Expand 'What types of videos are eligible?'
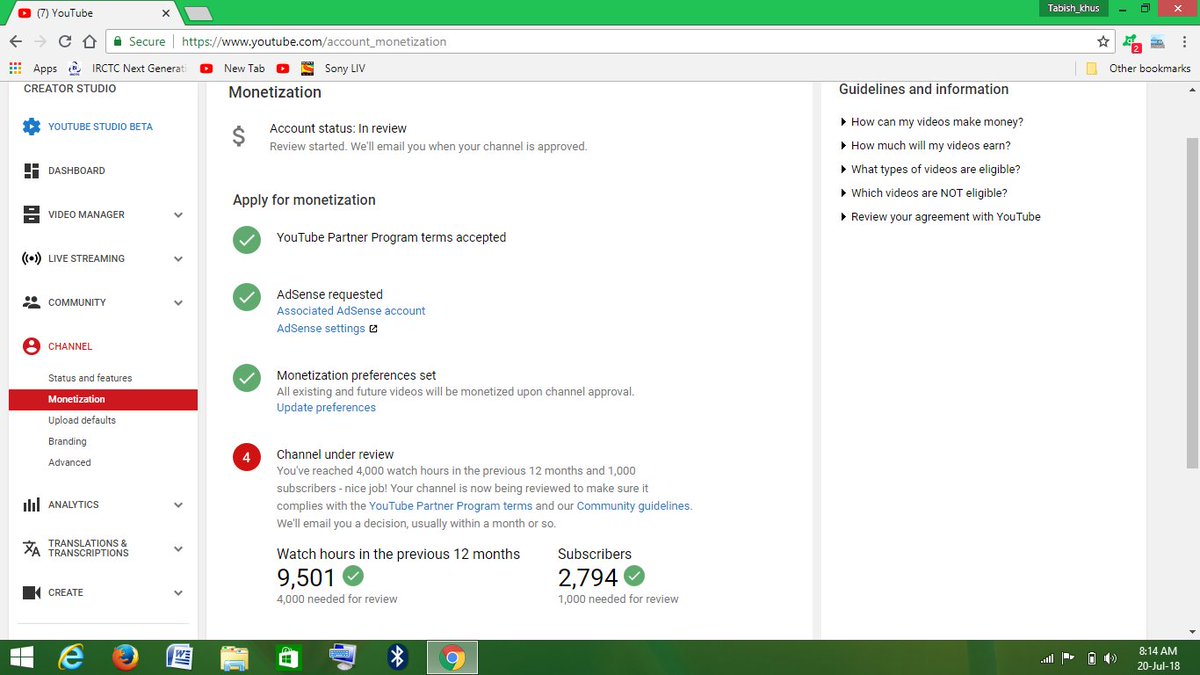Viewport: 1200px width, 675px height. (x=929, y=170)
